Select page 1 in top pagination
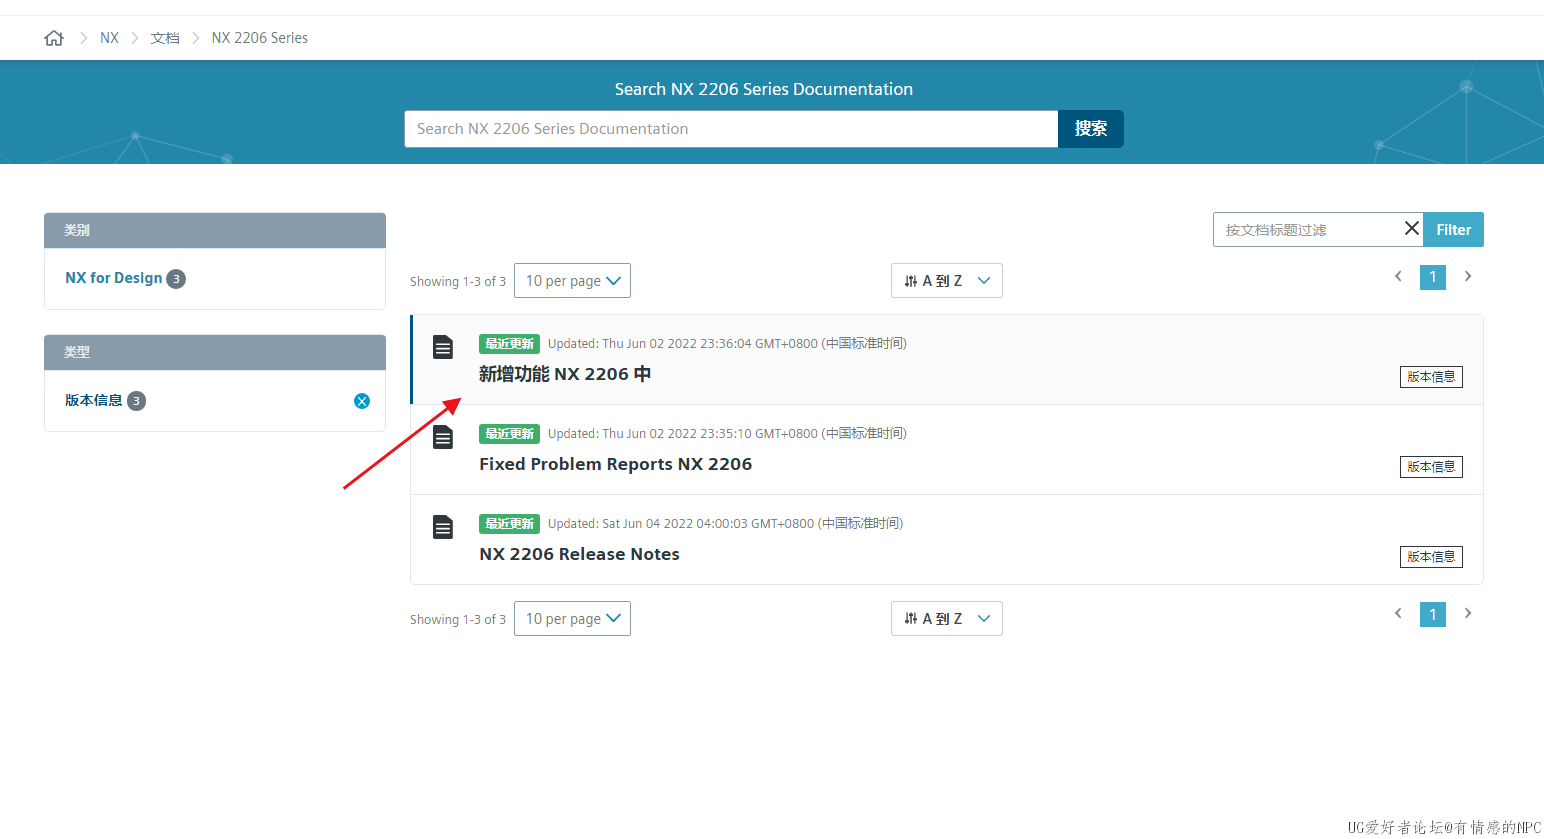This screenshot has height=839, width=1544. [x=1433, y=277]
